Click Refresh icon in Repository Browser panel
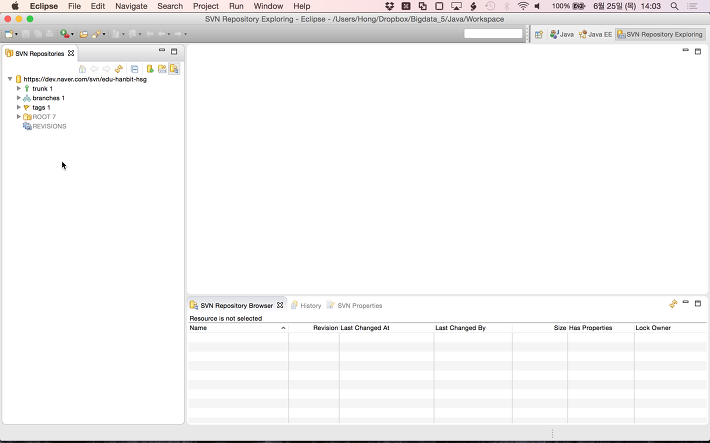This screenshot has height=443, width=710. click(673, 304)
